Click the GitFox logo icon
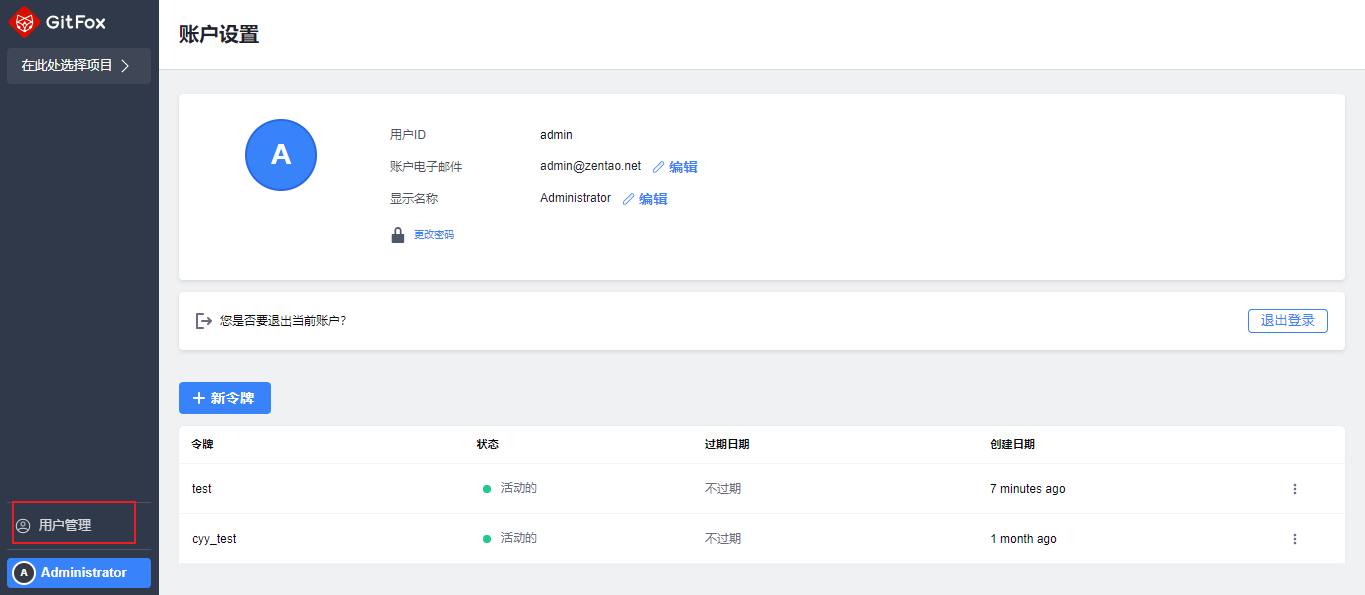 coord(23,21)
